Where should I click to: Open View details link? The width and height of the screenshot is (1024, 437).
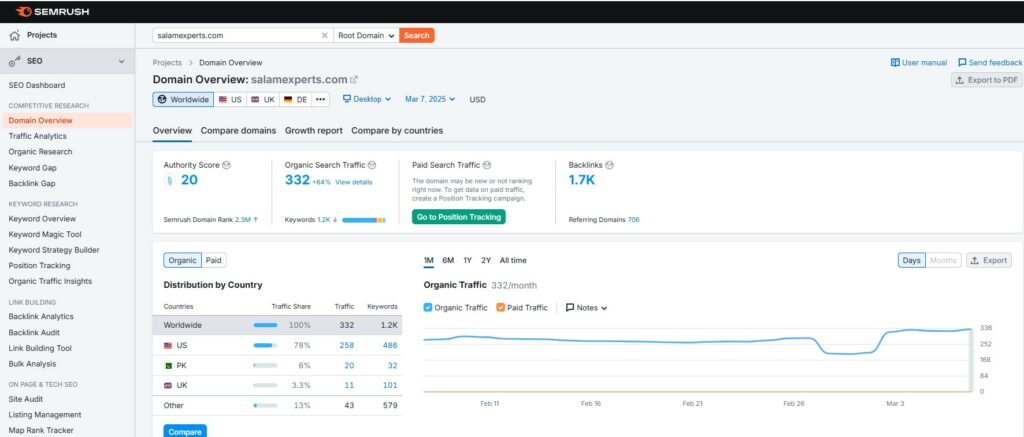pyautogui.click(x=353, y=182)
